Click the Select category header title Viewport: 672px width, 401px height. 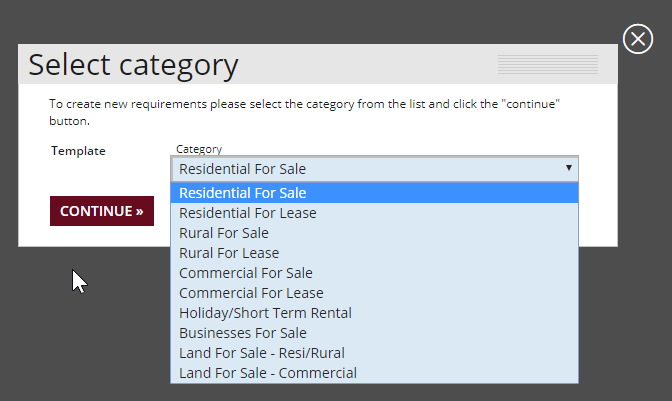pyautogui.click(x=133, y=65)
